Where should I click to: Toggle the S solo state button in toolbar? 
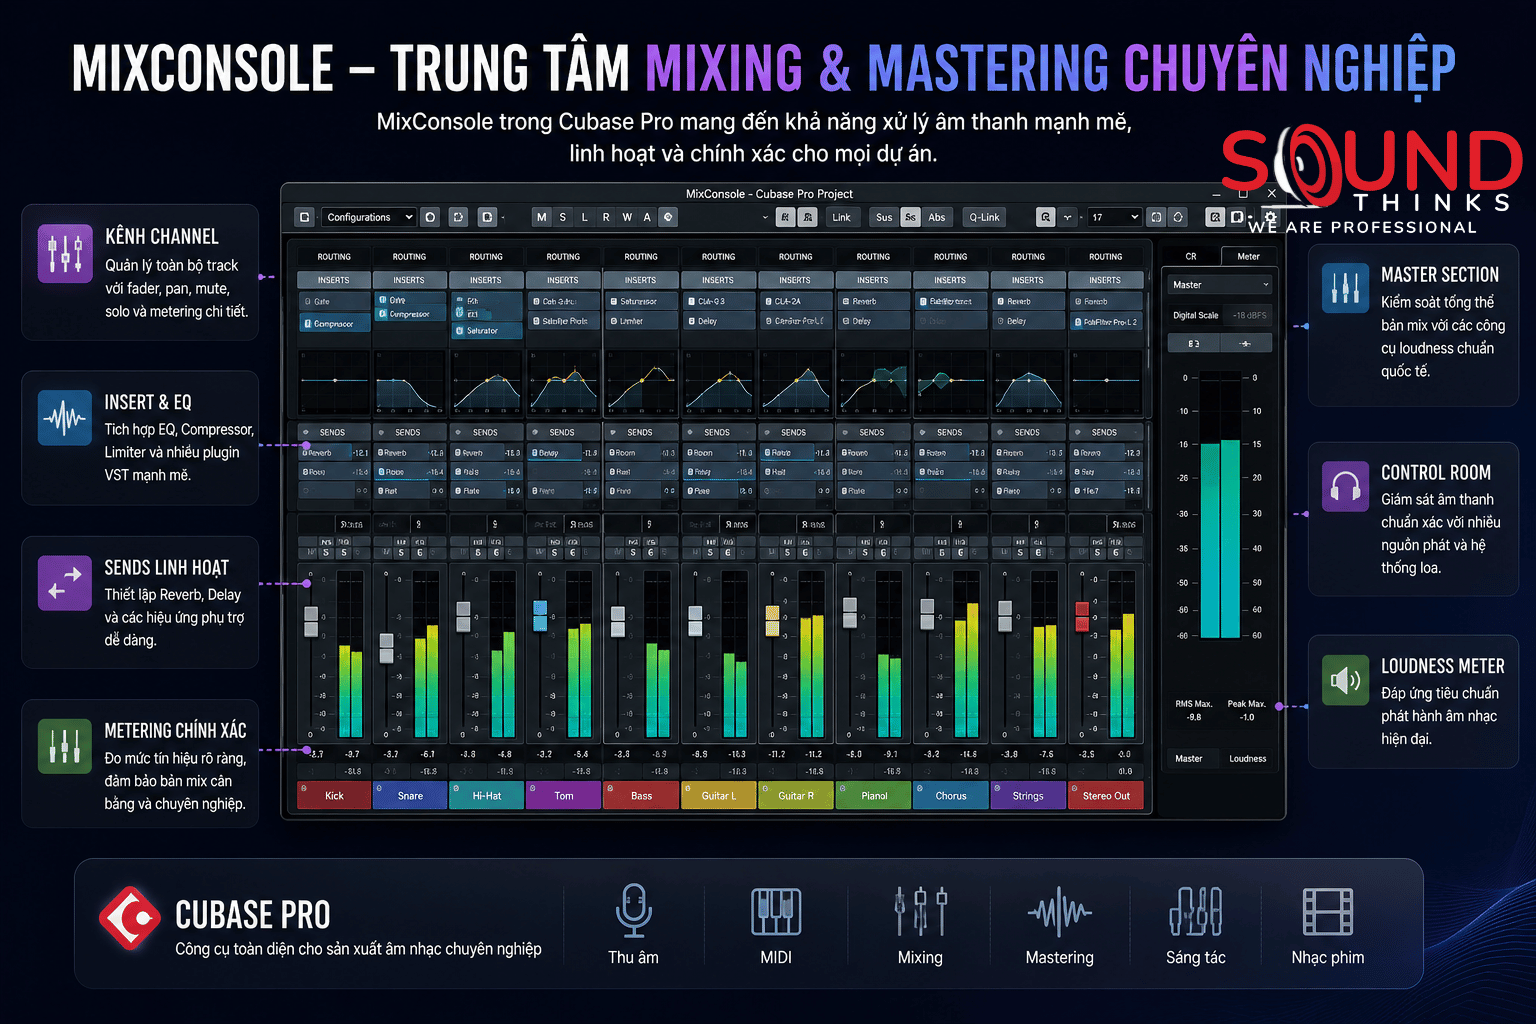[x=562, y=217]
